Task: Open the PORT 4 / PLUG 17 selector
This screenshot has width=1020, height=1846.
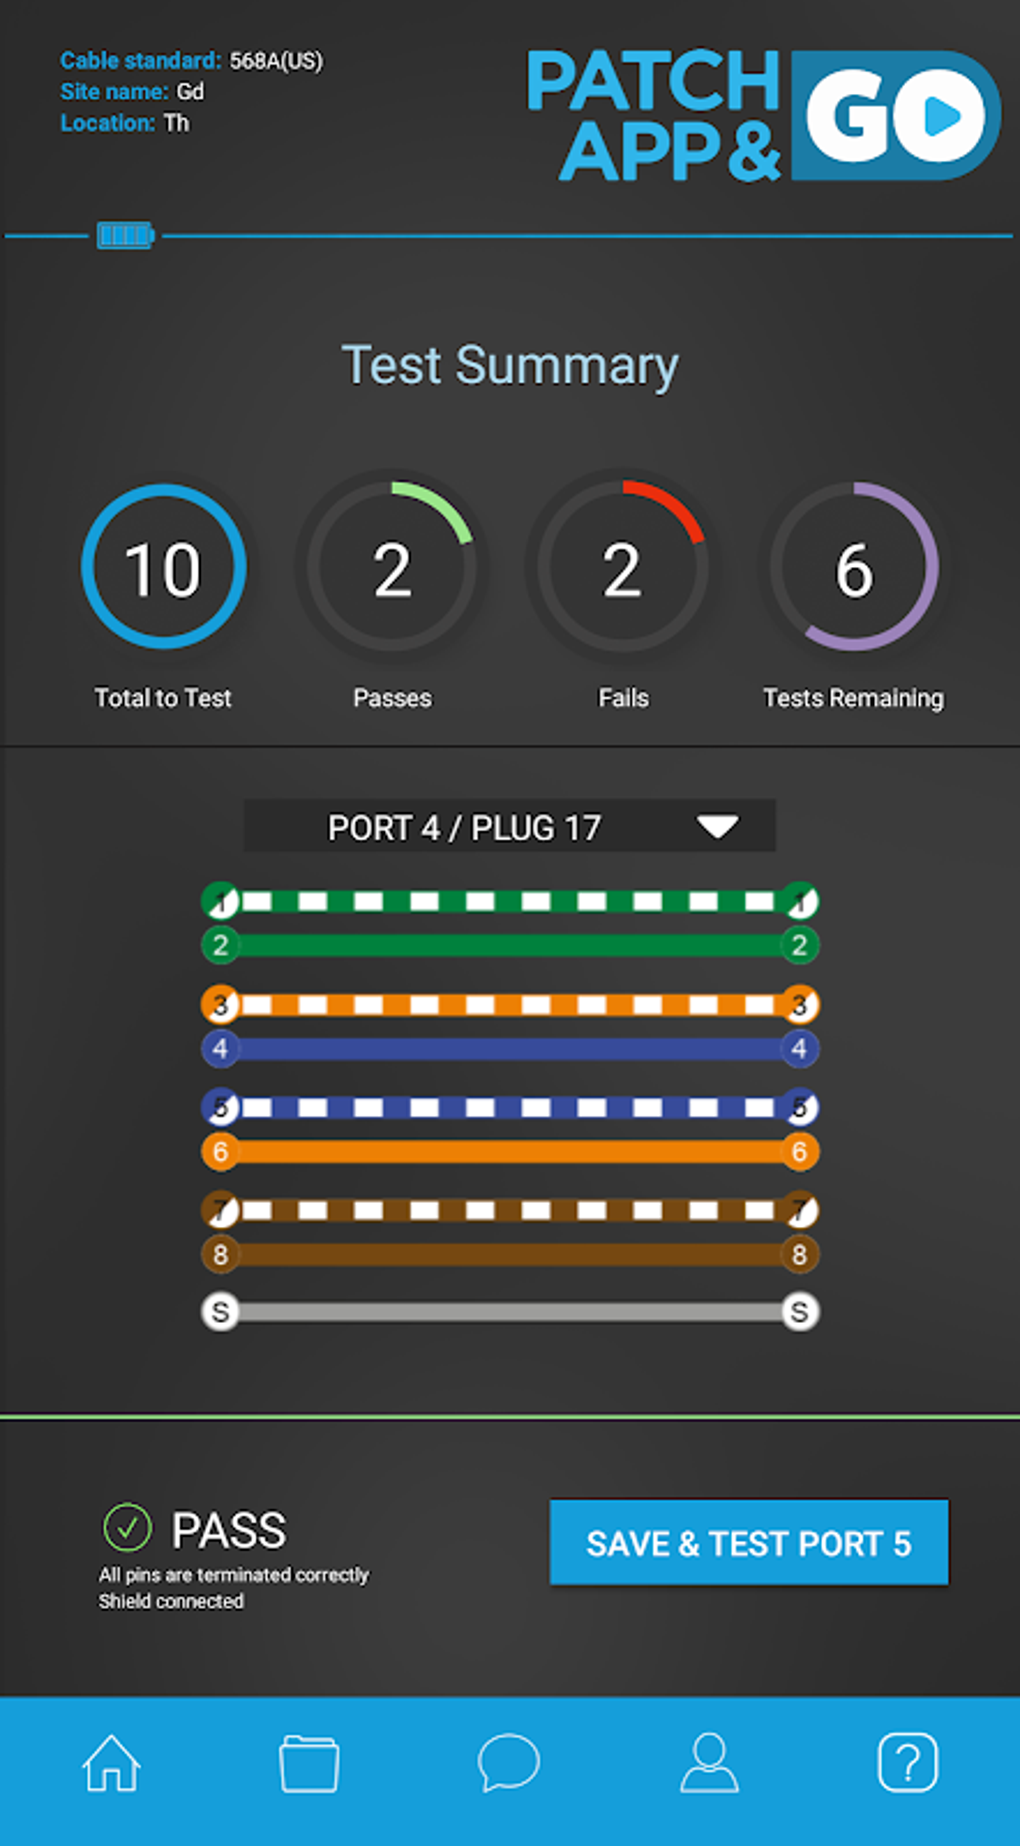Action: pyautogui.click(x=510, y=826)
